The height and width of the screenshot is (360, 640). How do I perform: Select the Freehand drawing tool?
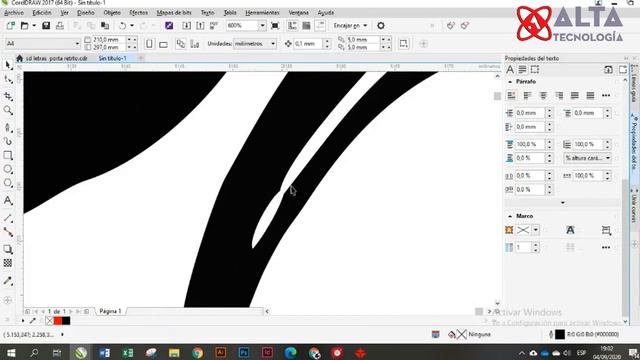click(x=8, y=127)
